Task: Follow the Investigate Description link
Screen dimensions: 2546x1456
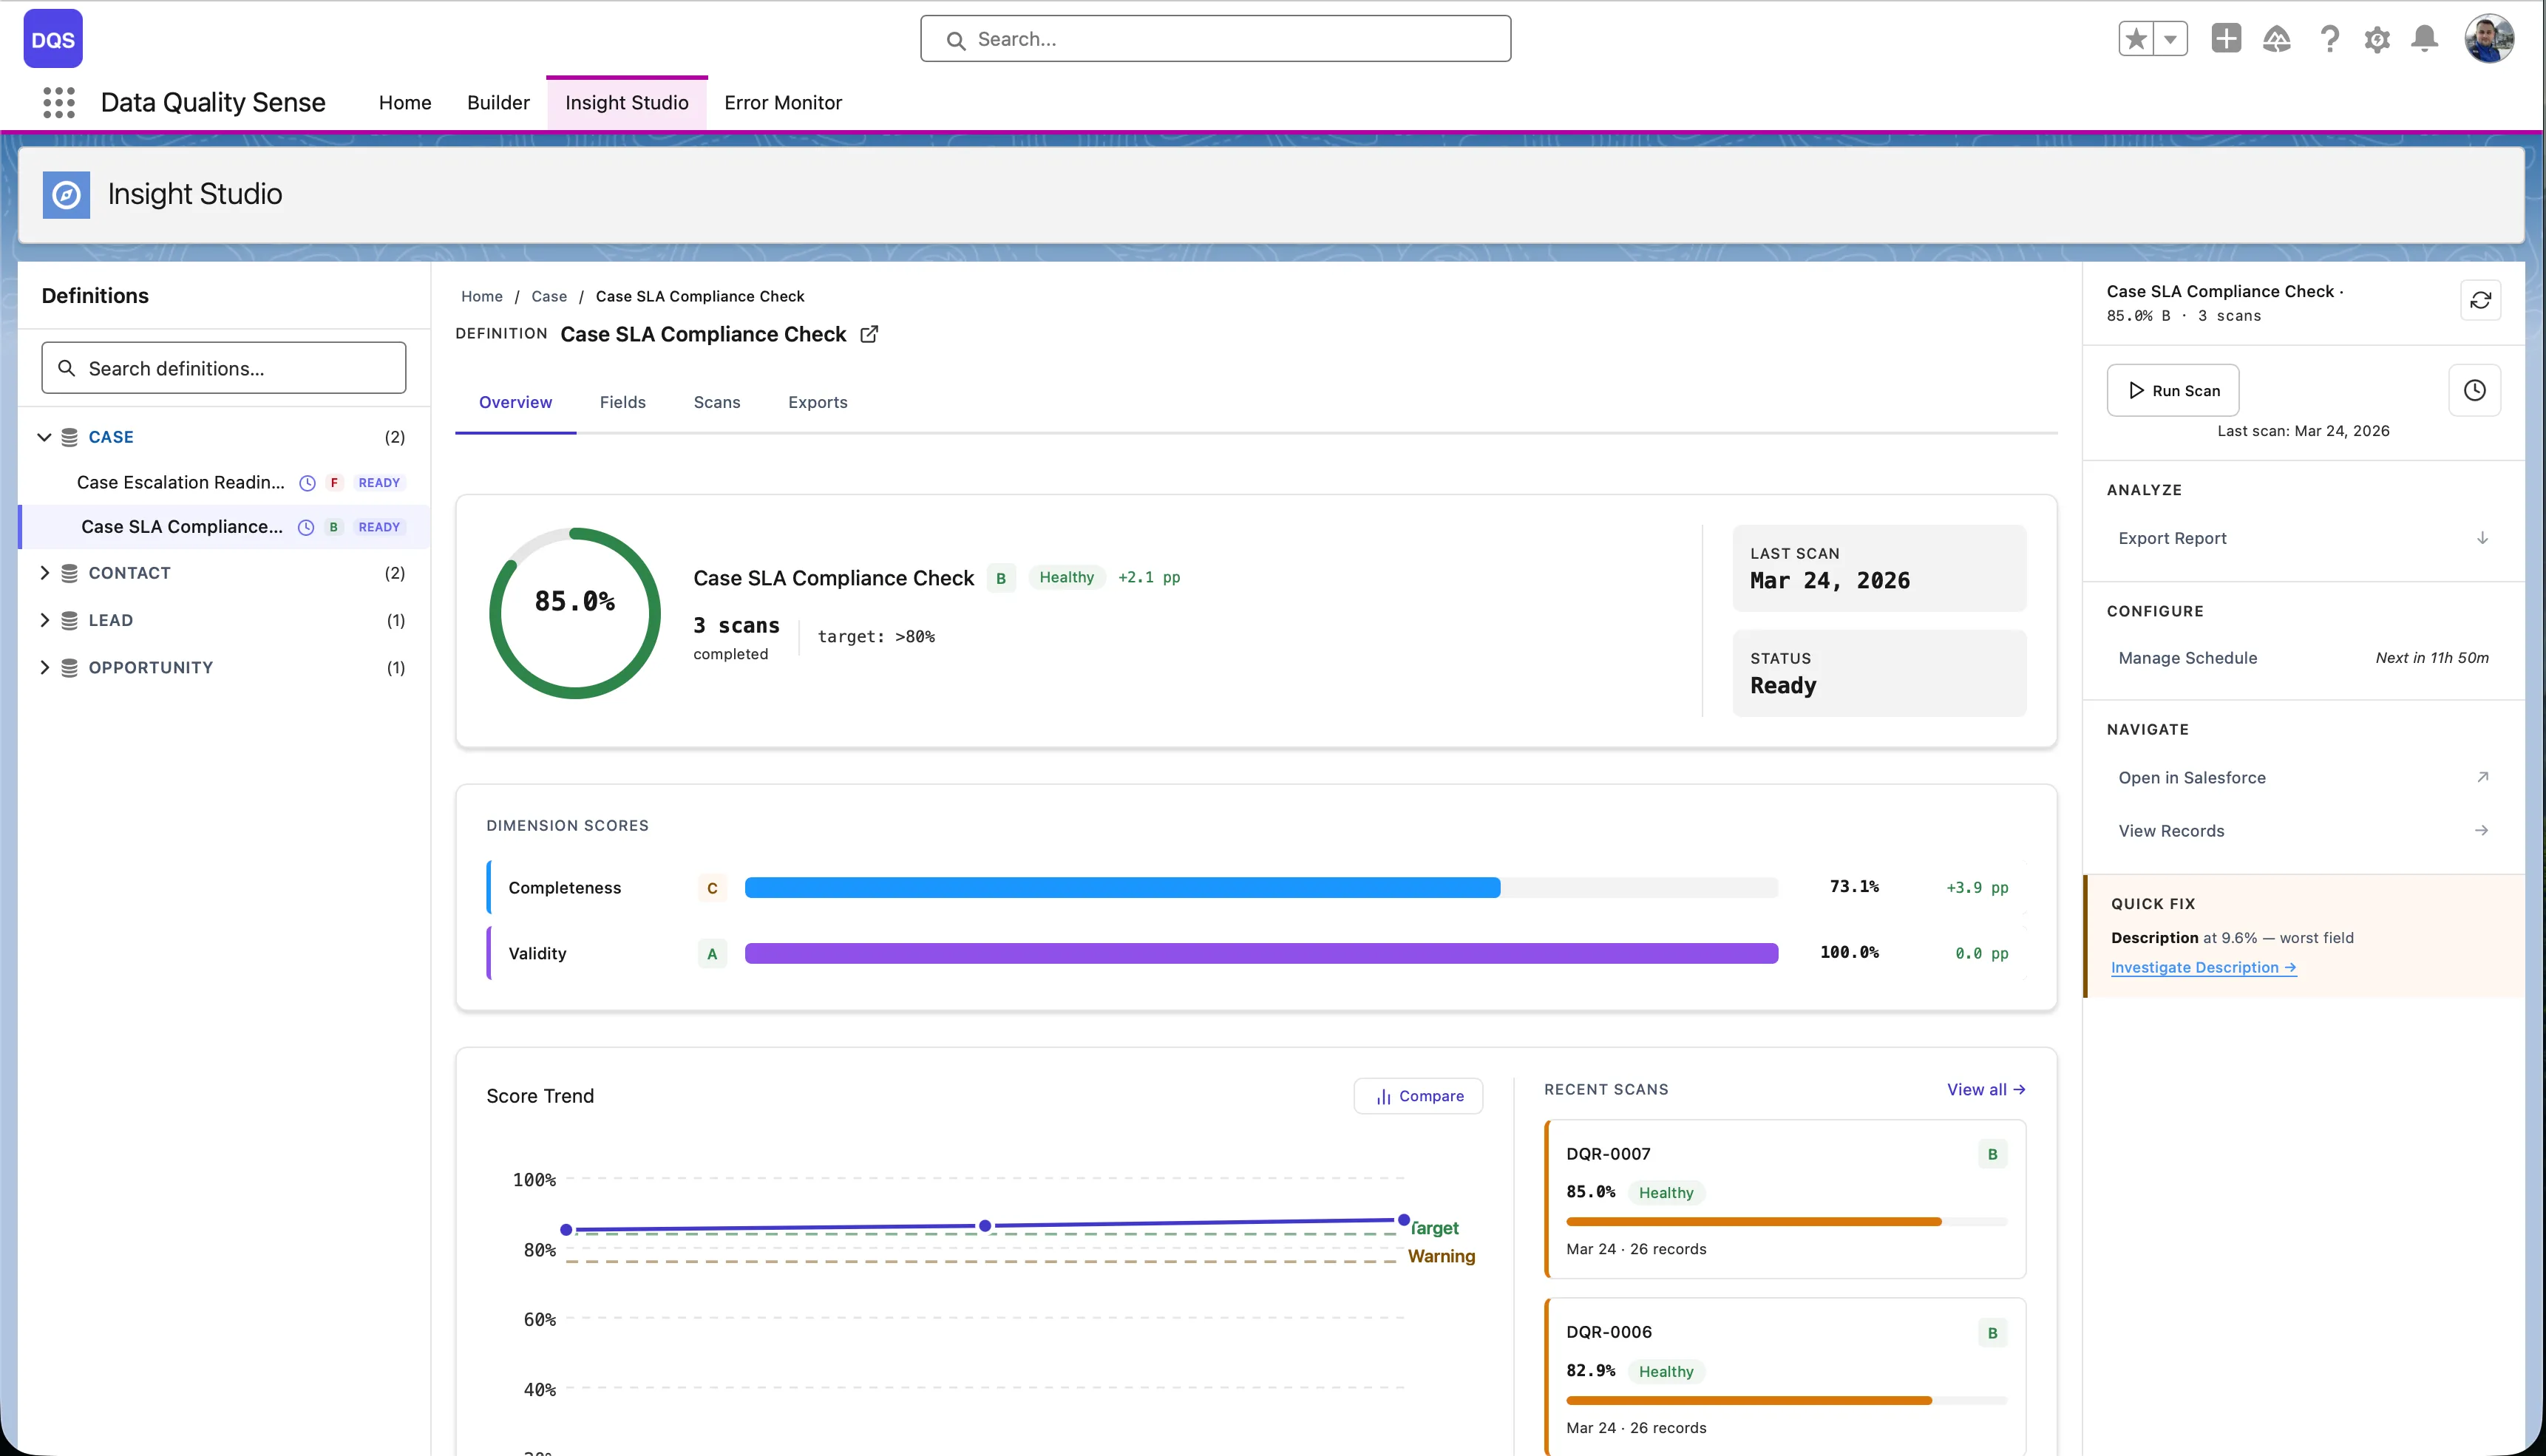Action: coord(2203,967)
